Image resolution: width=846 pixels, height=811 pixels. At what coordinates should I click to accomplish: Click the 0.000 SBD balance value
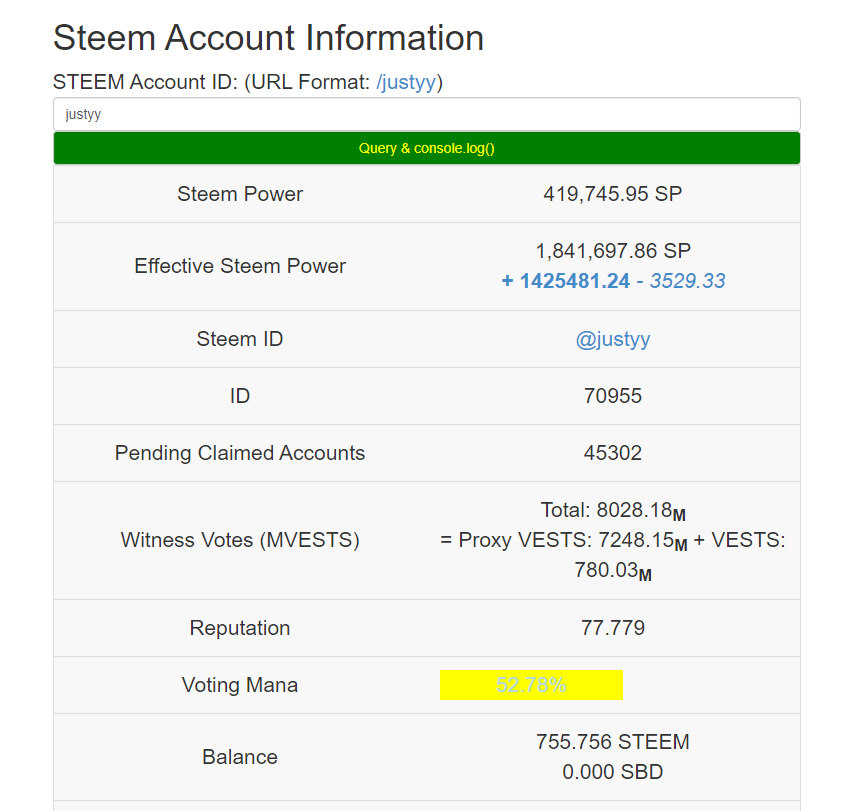(x=613, y=772)
